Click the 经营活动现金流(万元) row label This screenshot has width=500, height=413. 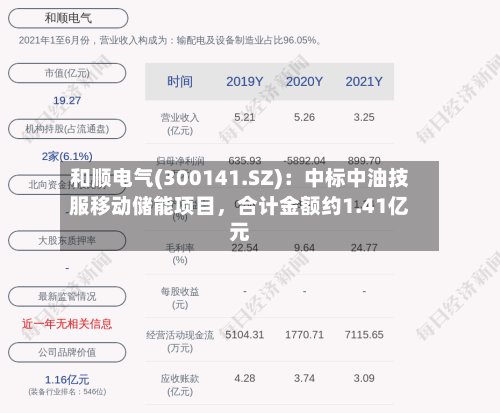(180, 341)
